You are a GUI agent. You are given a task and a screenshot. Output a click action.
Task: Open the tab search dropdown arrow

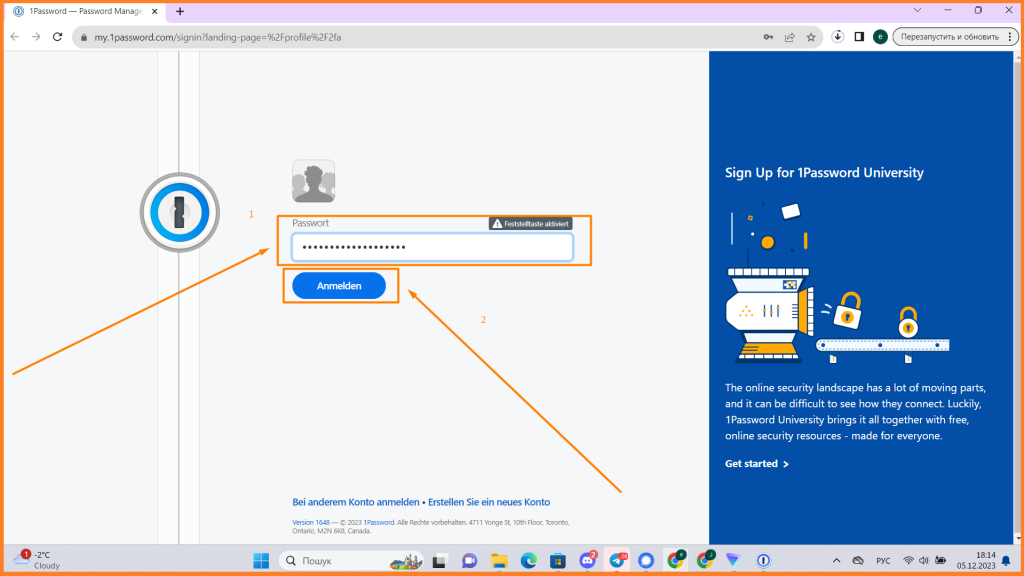click(x=917, y=10)
